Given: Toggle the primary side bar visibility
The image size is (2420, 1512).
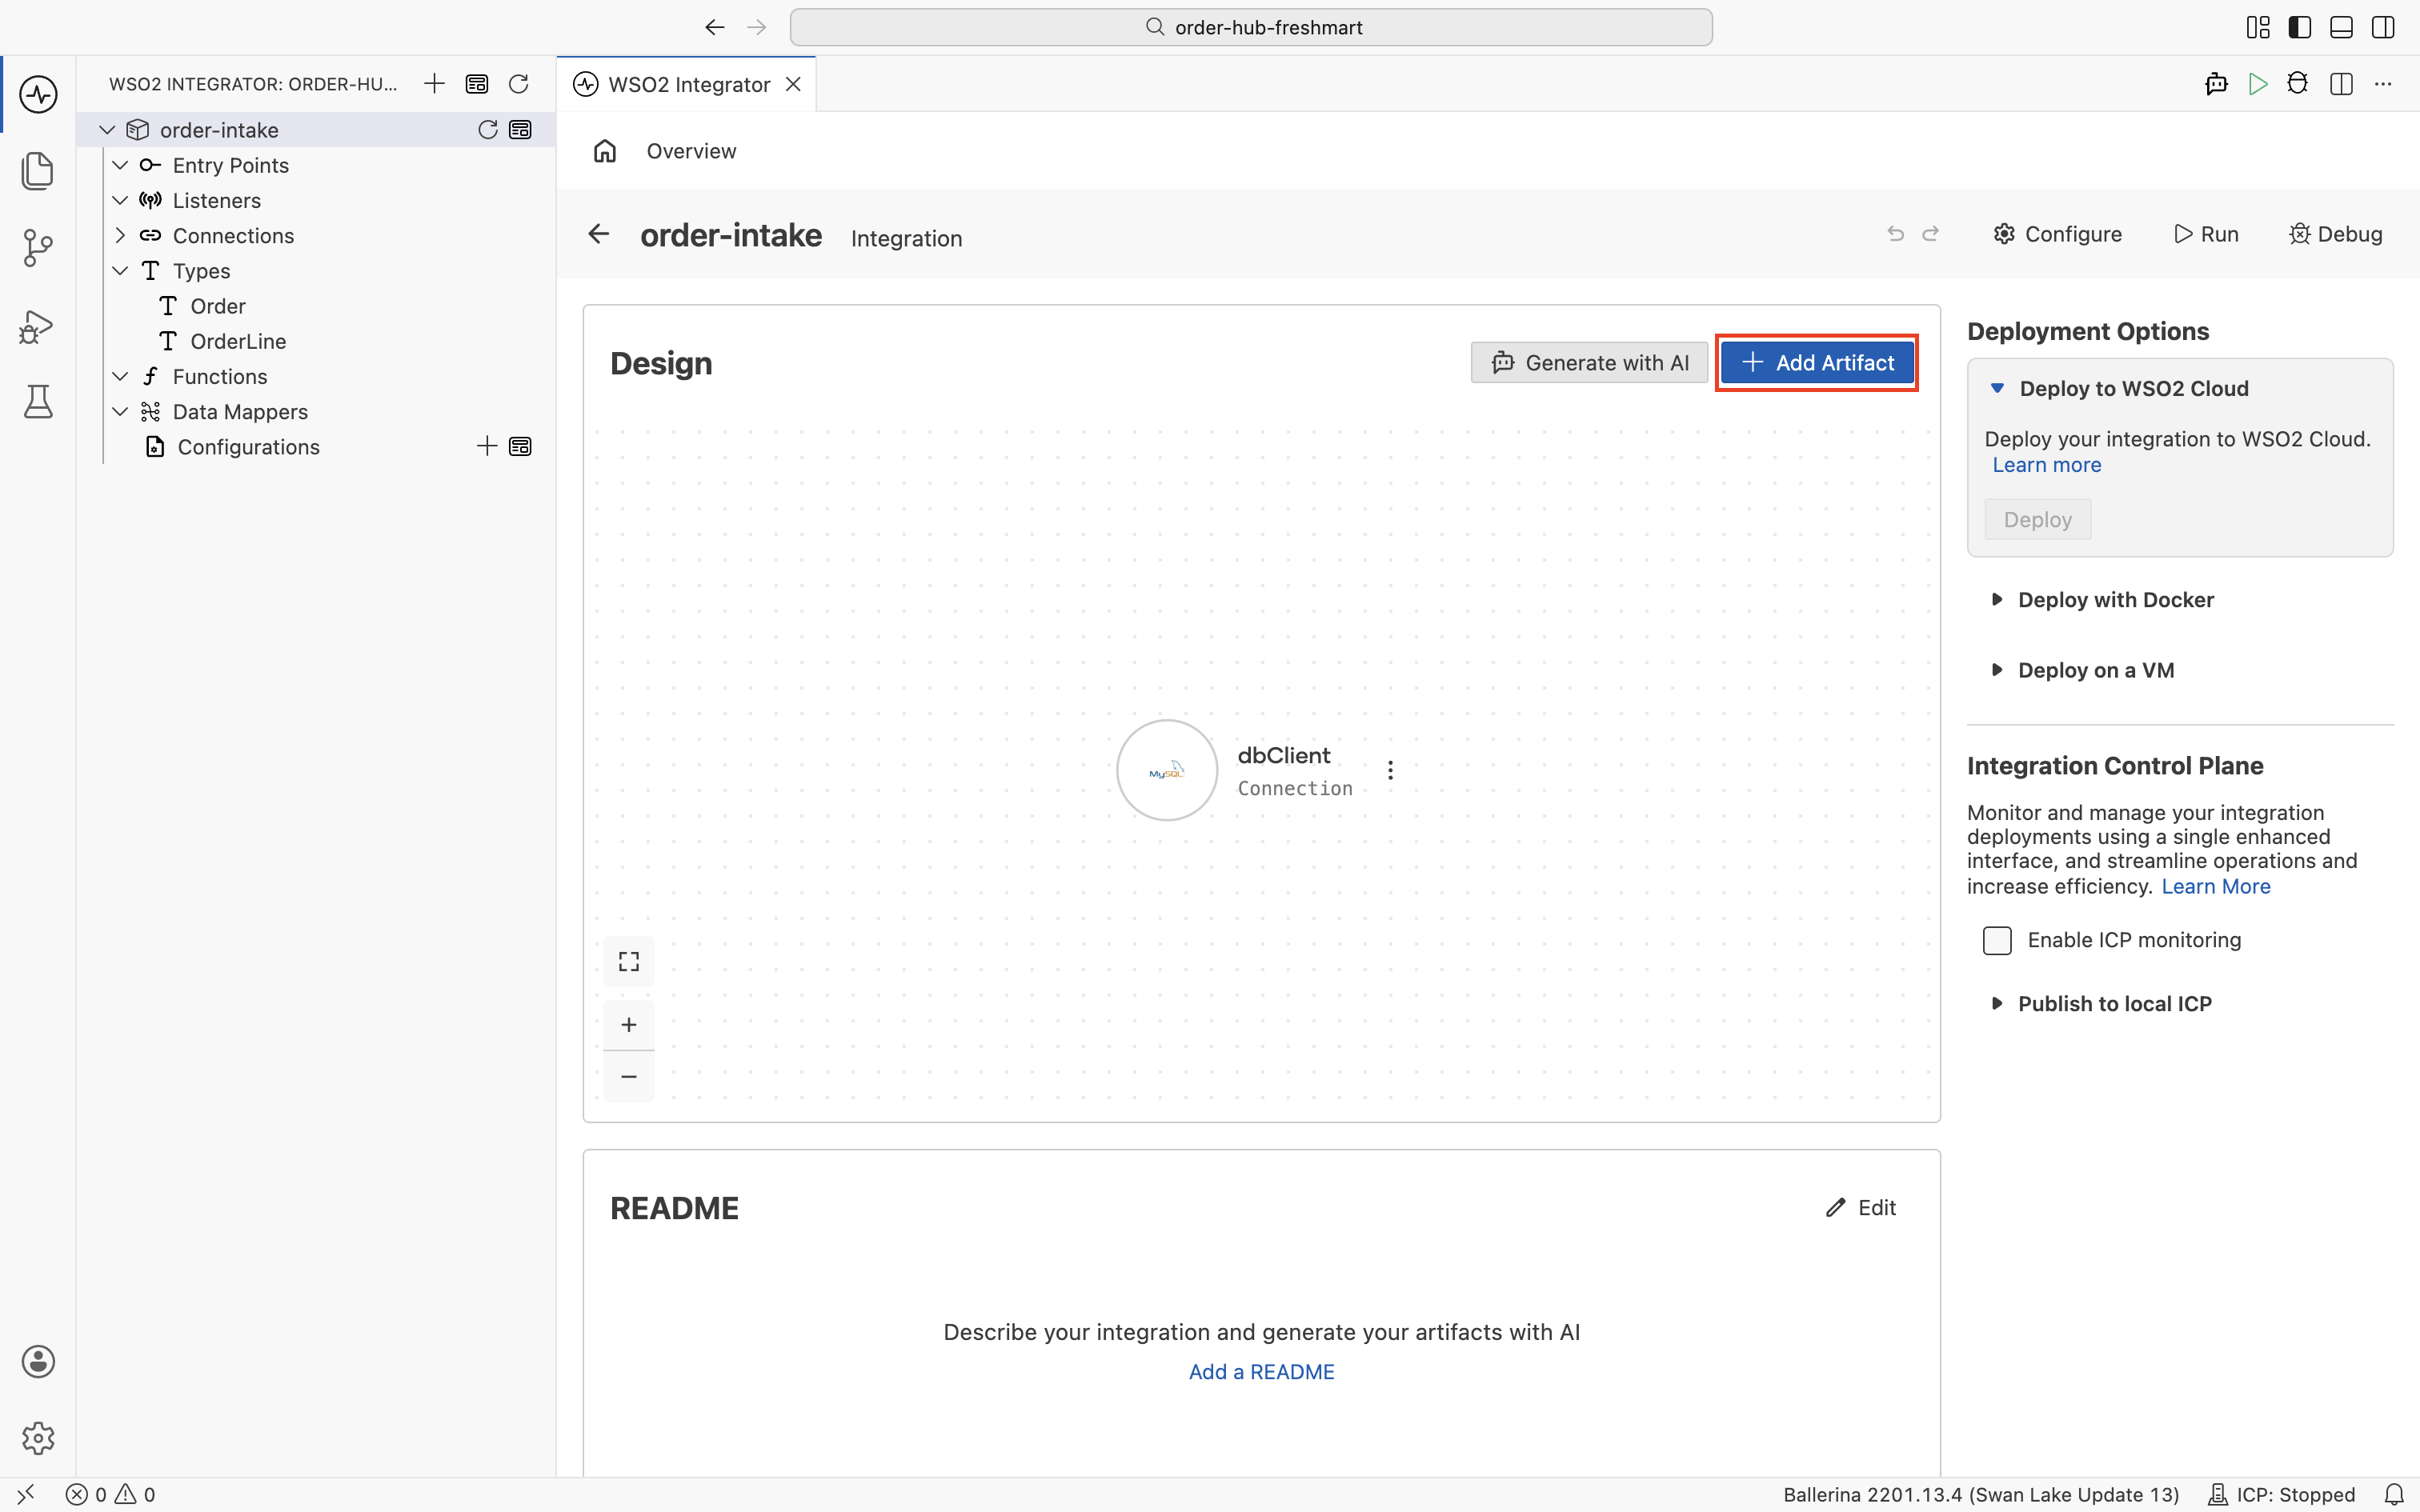Looking at the screenshot, I should [x=2300, y=27].
